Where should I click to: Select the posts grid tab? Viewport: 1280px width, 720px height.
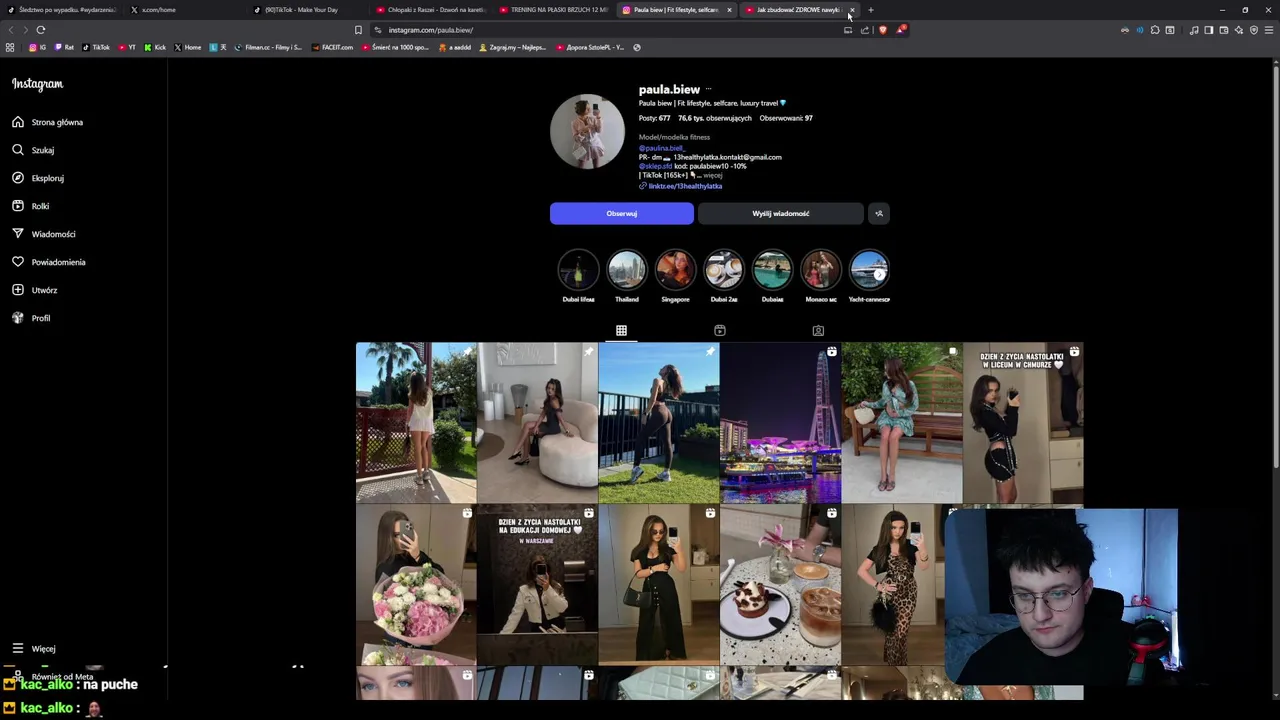[x=621, y=331]
